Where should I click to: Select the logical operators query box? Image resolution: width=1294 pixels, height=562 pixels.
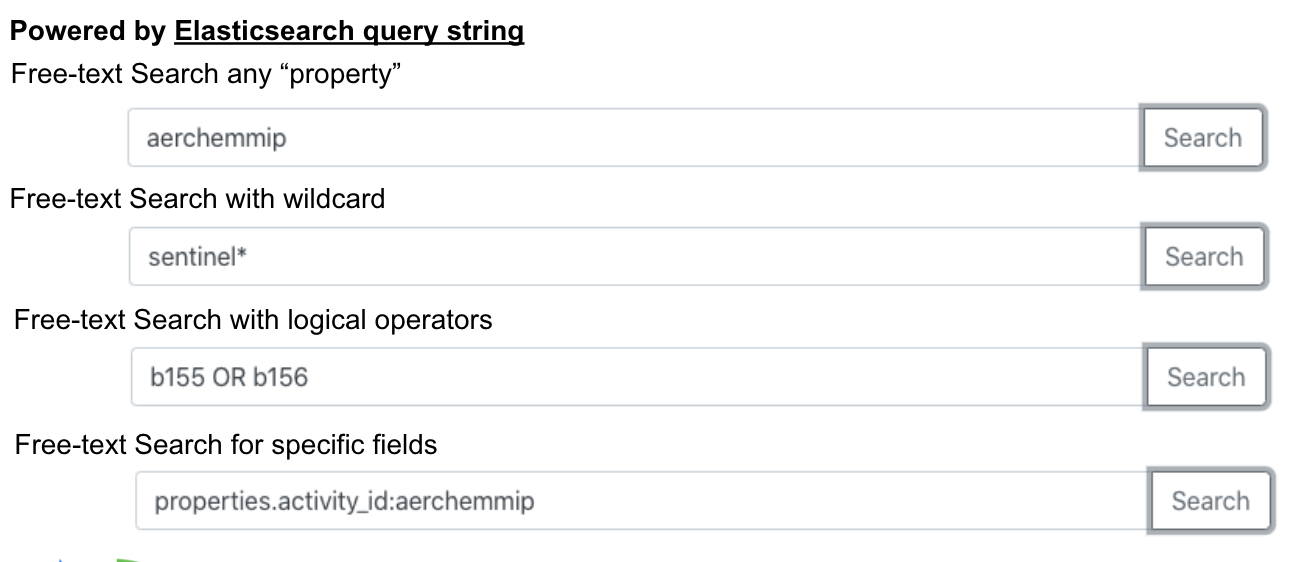tap(638, 377)
